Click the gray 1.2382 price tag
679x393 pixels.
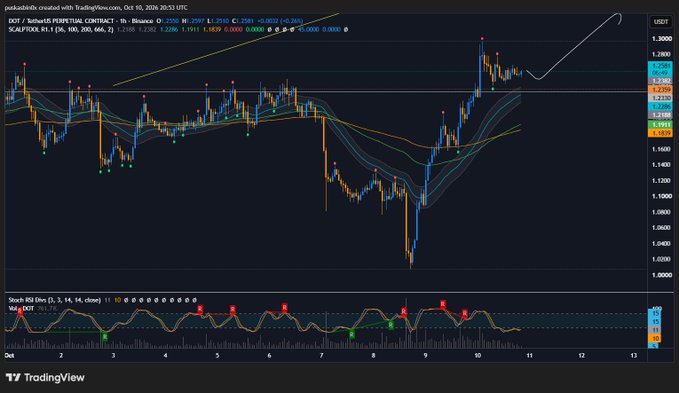point(661,81)
